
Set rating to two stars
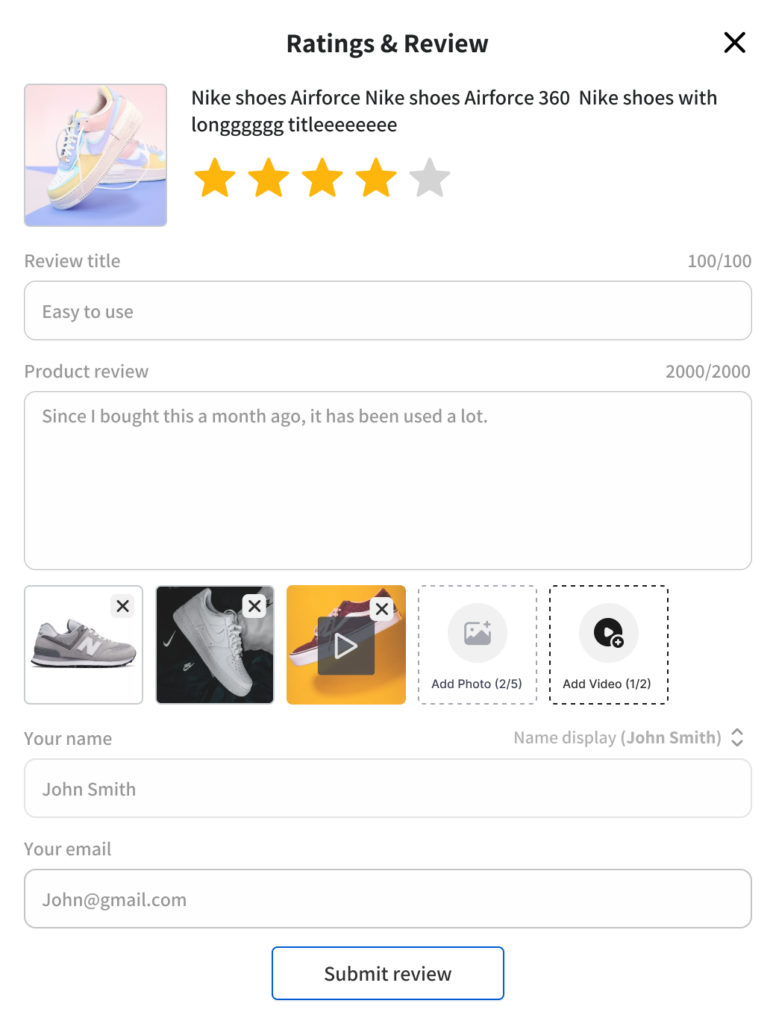(268, 178)
